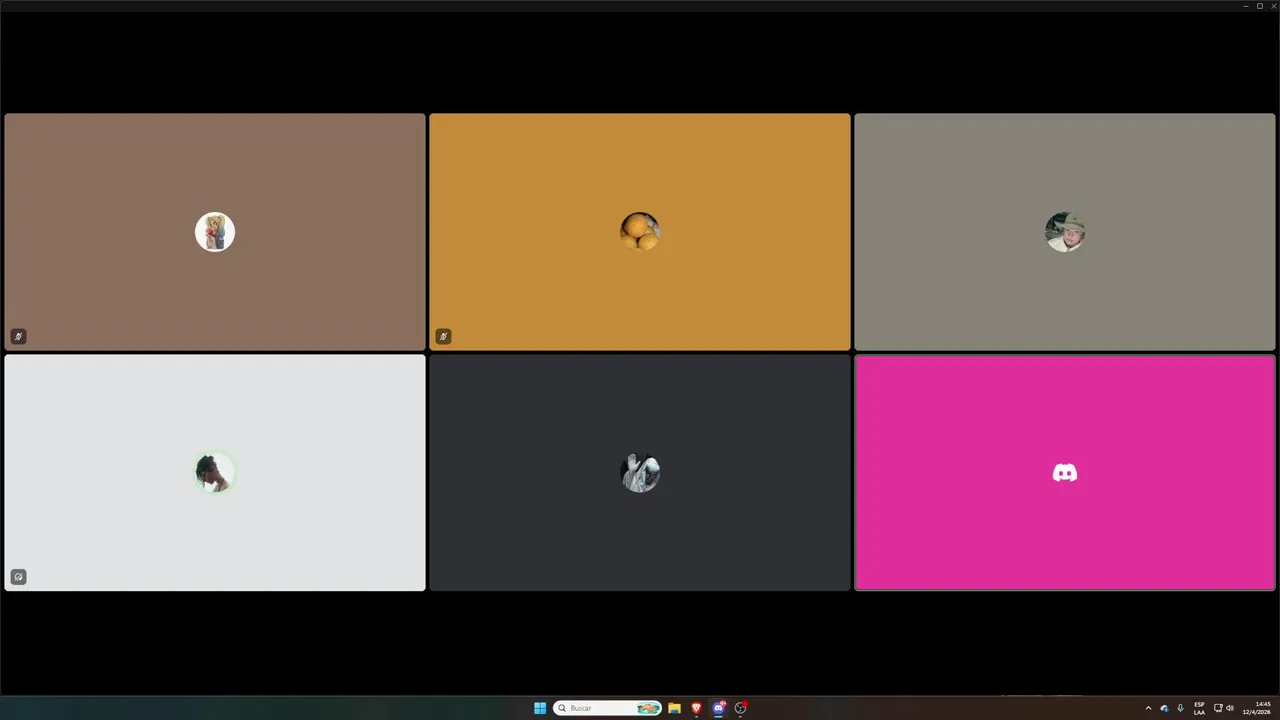Select the green-ringed speaking avatar in the light tile
This screenshot has width=1280, height=720.
(x=215, y=472)
